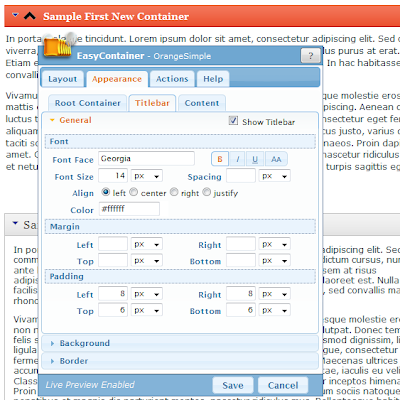Open help with the question mark button

tap(310, 56)
